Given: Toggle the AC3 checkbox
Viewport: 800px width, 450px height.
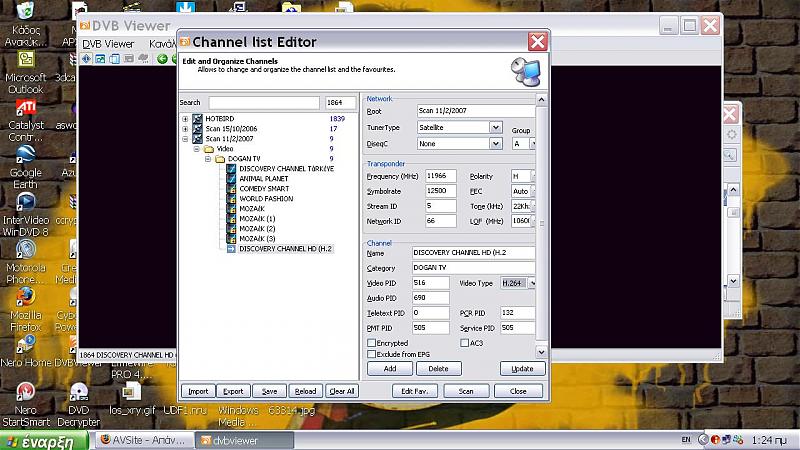Looking at the screenshot, I should tap(464, 343).
